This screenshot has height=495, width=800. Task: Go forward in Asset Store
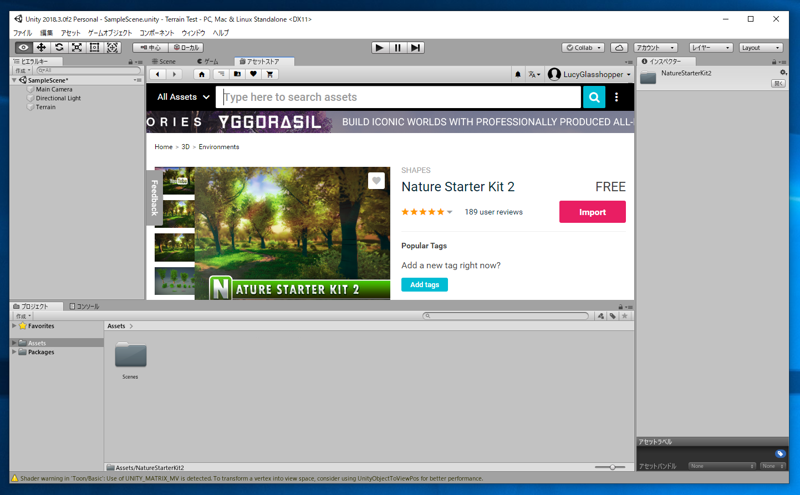[174, 74]
